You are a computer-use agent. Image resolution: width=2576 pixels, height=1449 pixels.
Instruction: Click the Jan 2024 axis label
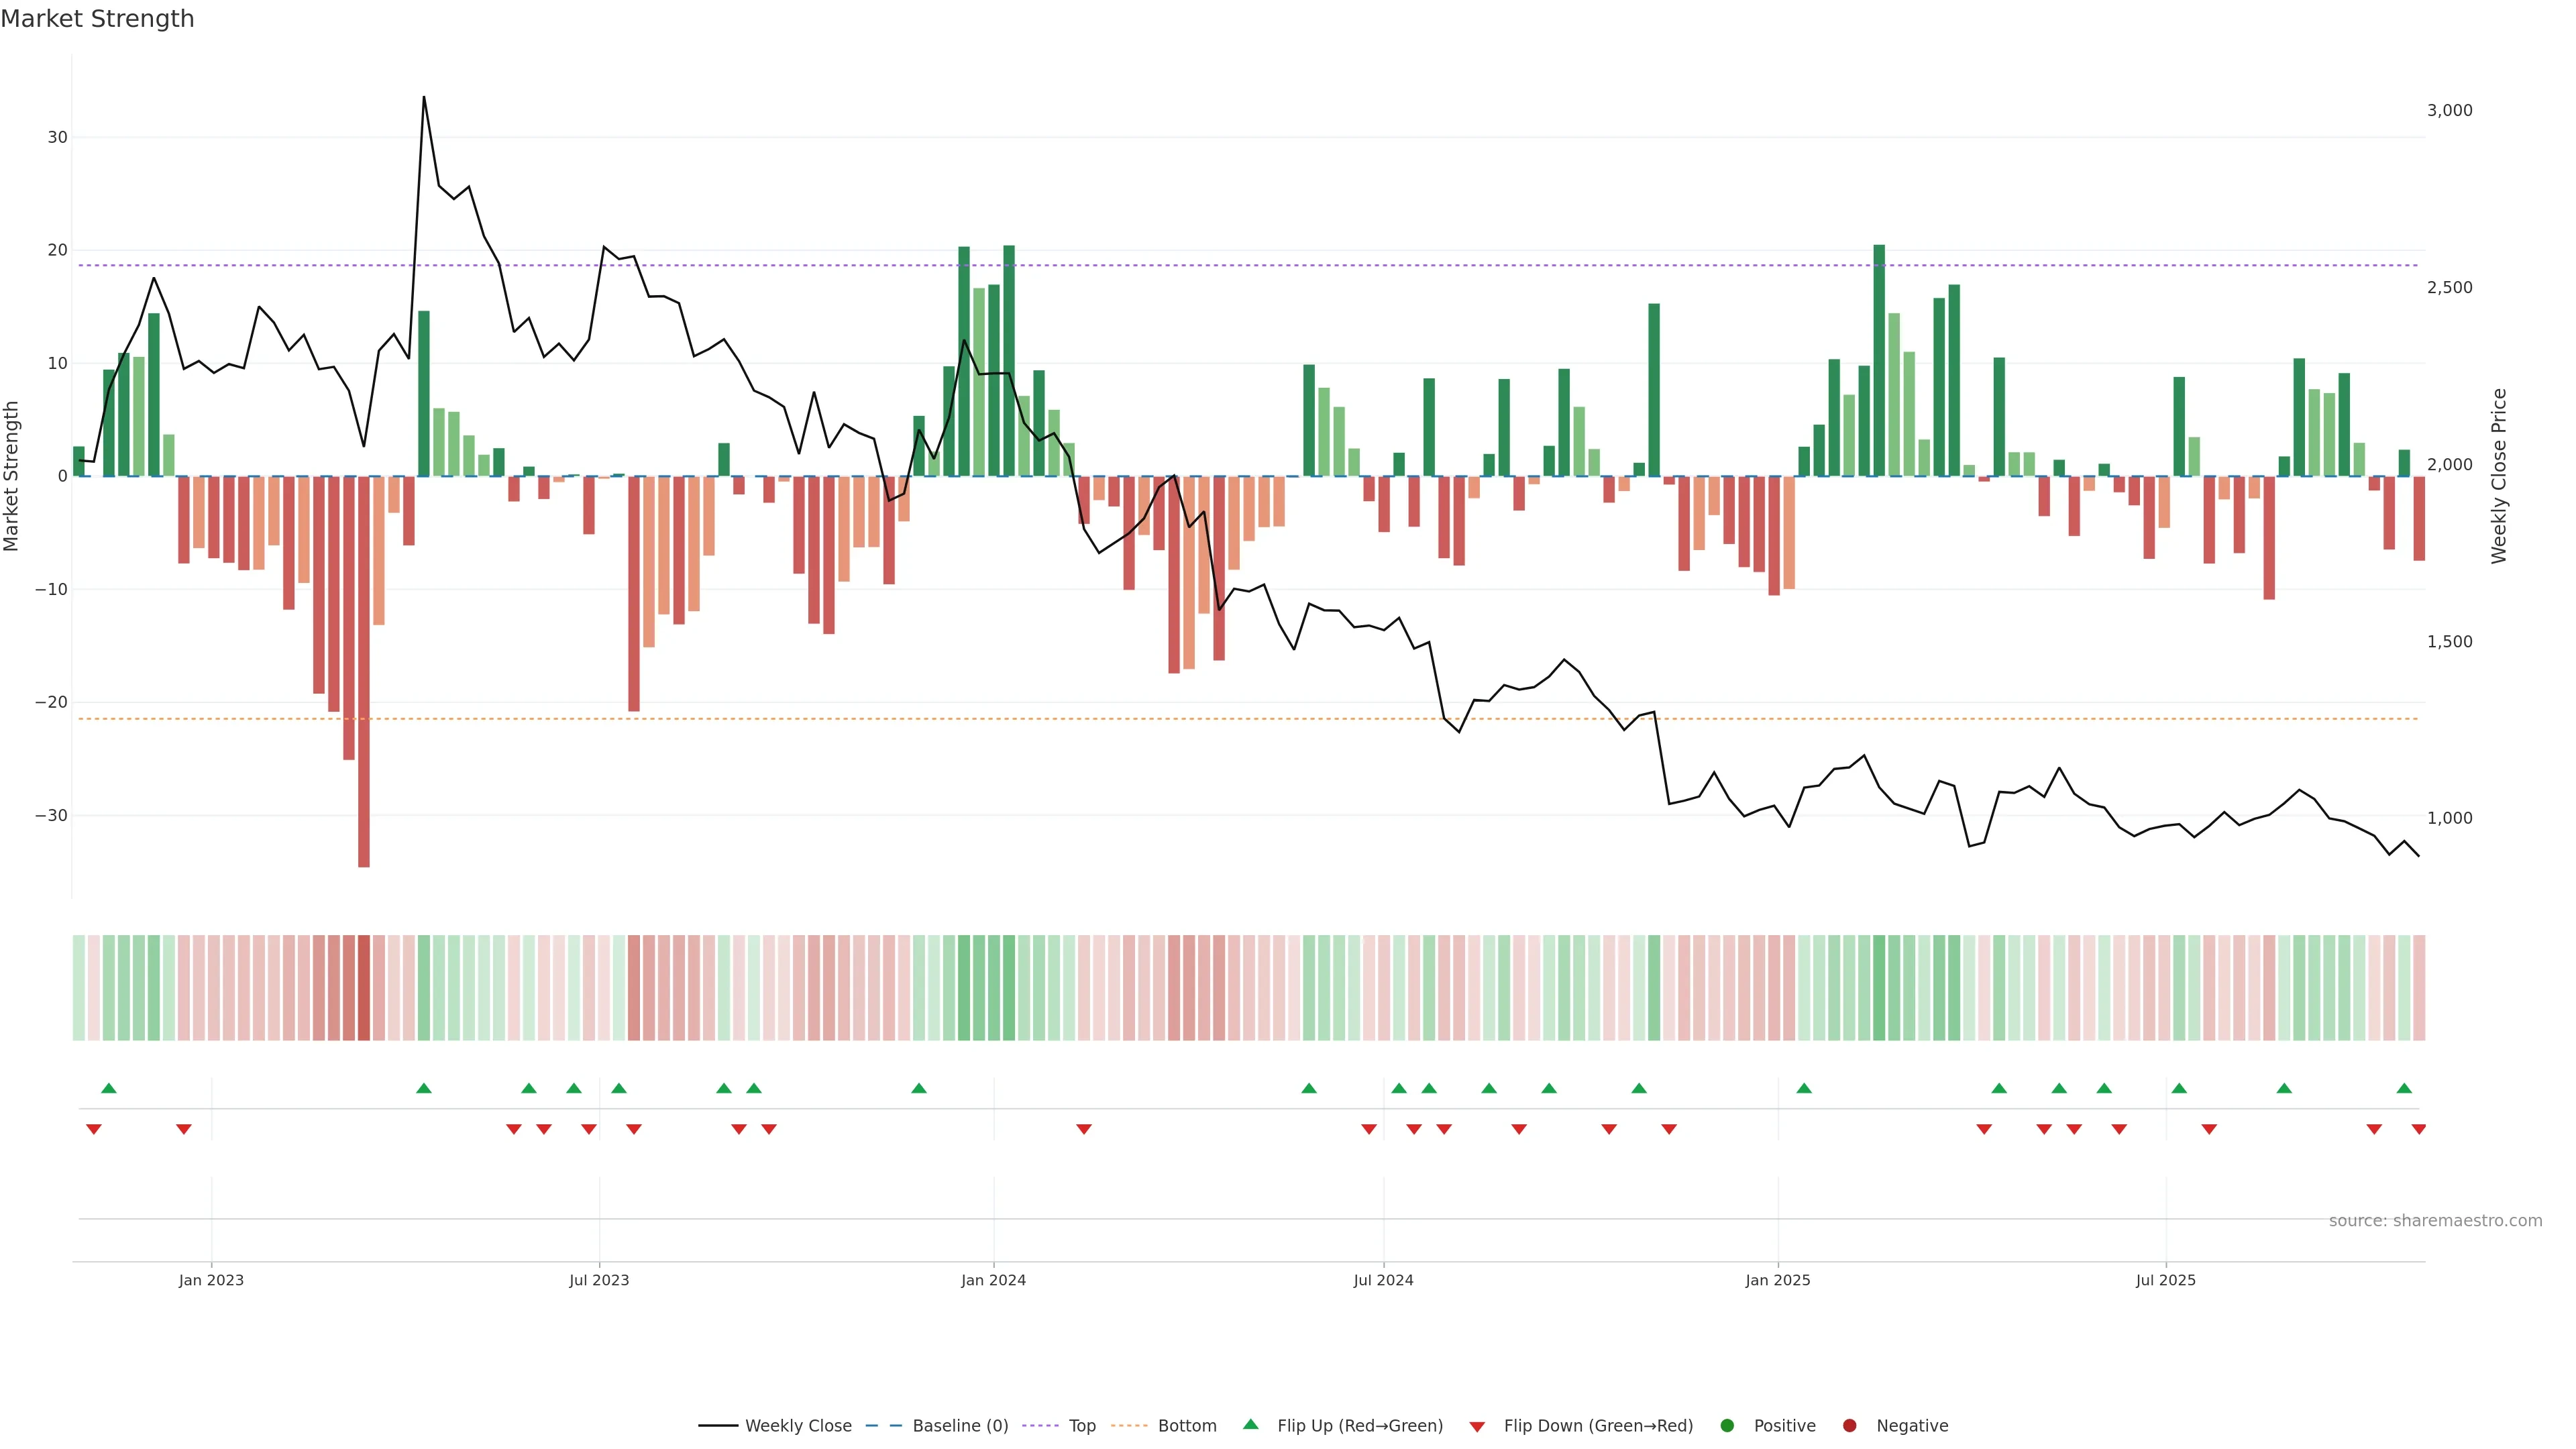point(993,1280)
